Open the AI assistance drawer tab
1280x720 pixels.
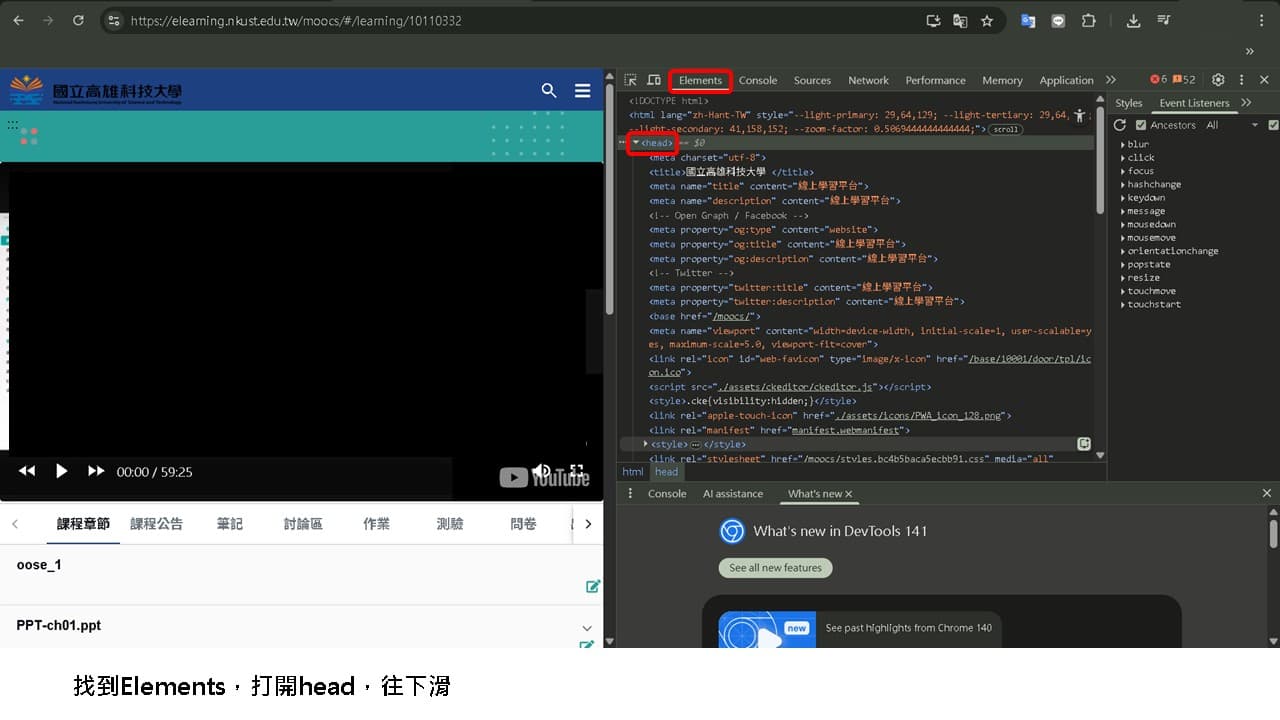point(733,494)
